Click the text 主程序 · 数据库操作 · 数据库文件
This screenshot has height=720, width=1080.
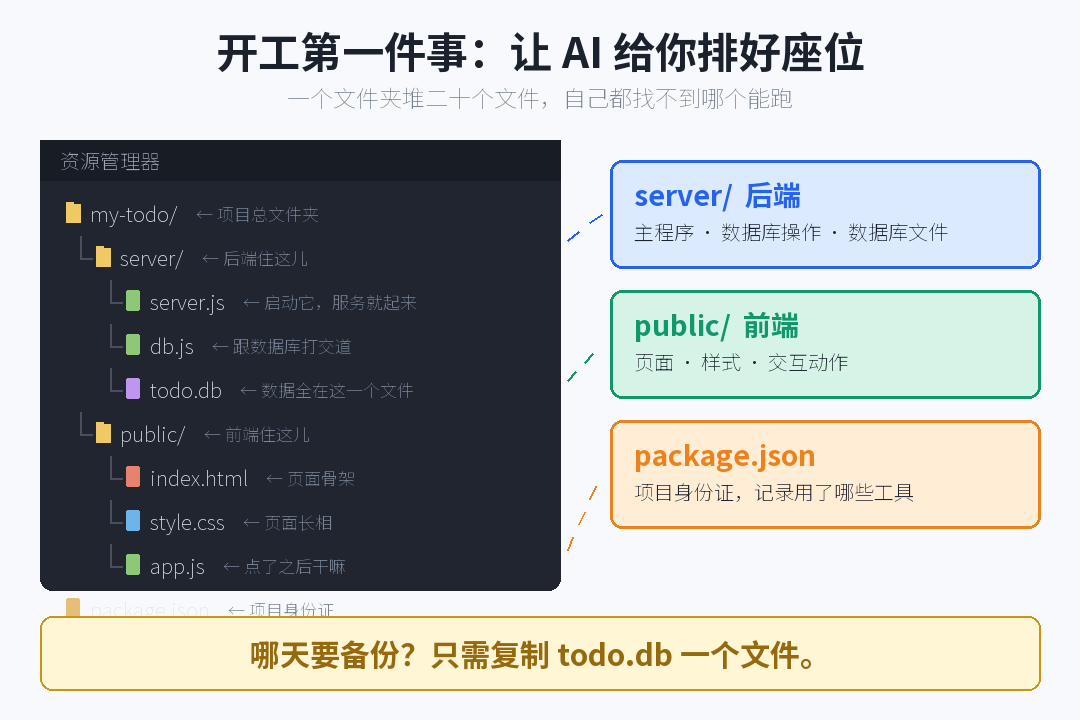[791, 233]
